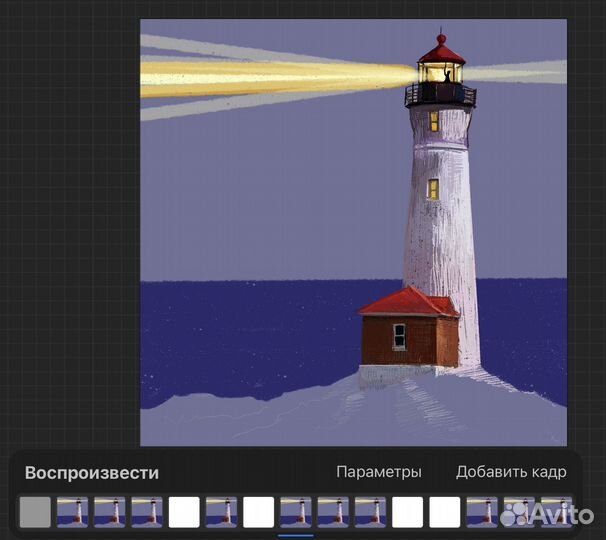
Task: Select the gray first frame in the timeline
Action: point(35,512)
